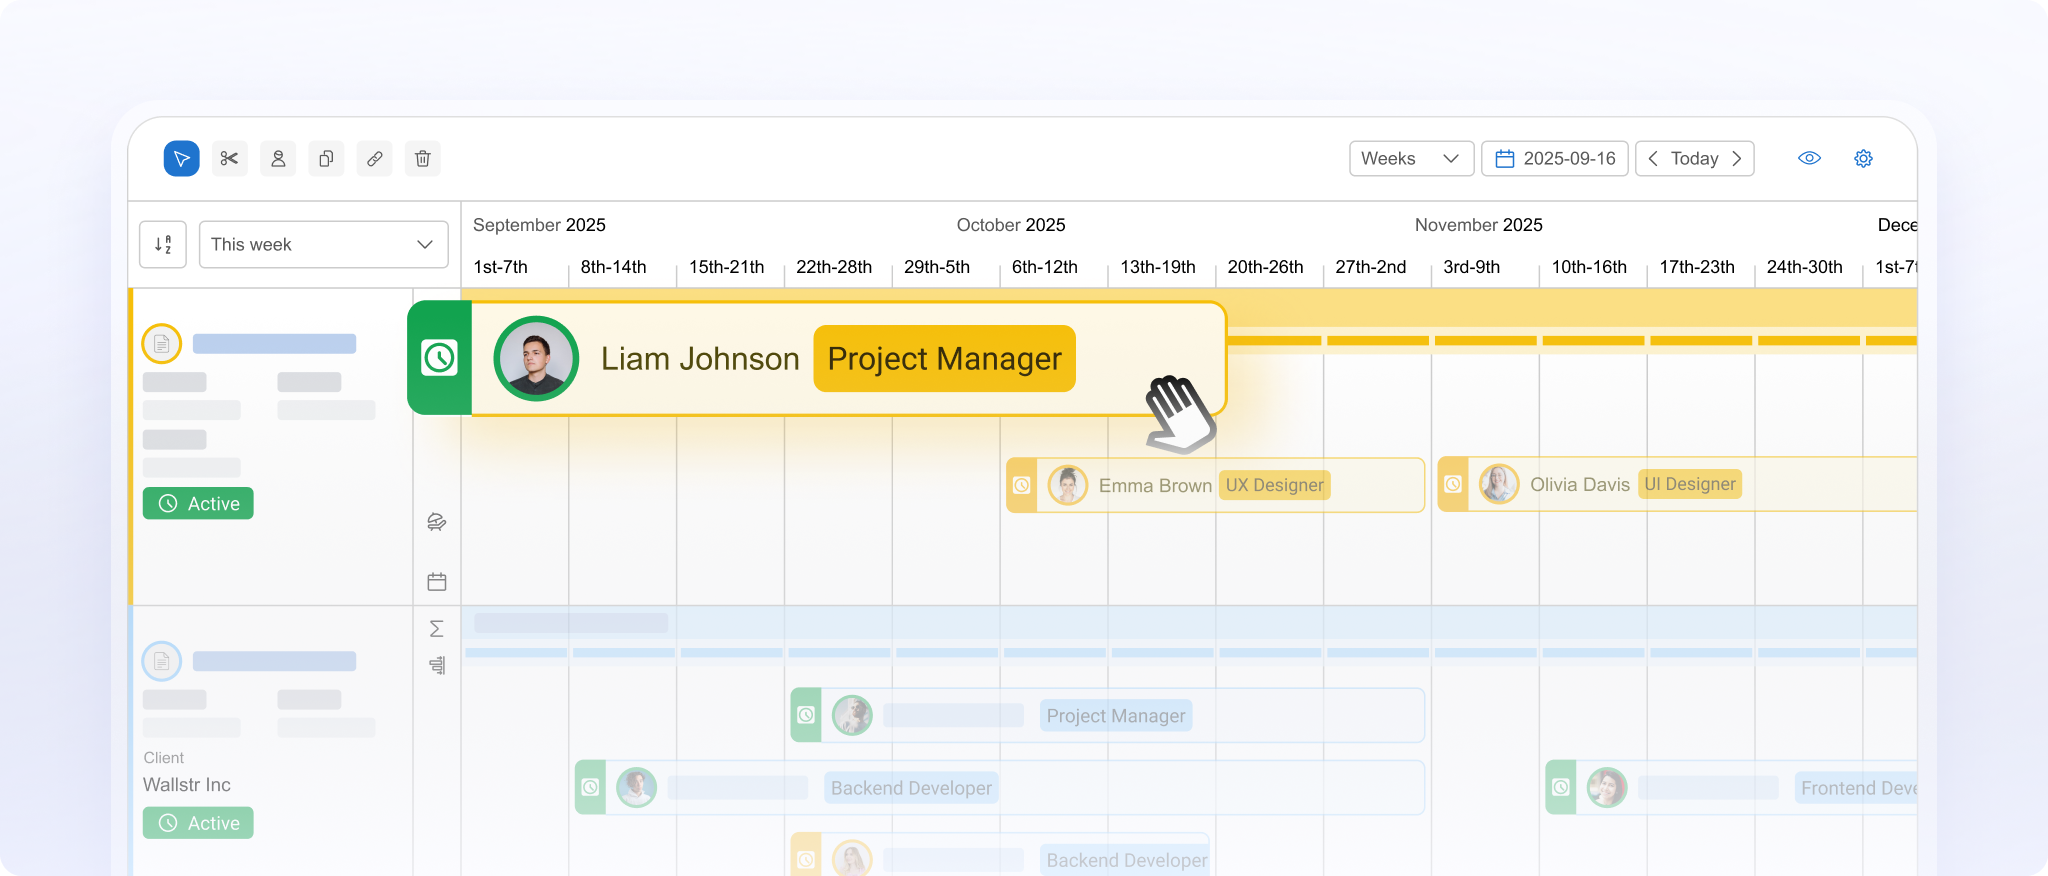Open the Weeks view dropdown
Image resolution: width=2048 pixels, height=876 pixels.
[1410, 159]
